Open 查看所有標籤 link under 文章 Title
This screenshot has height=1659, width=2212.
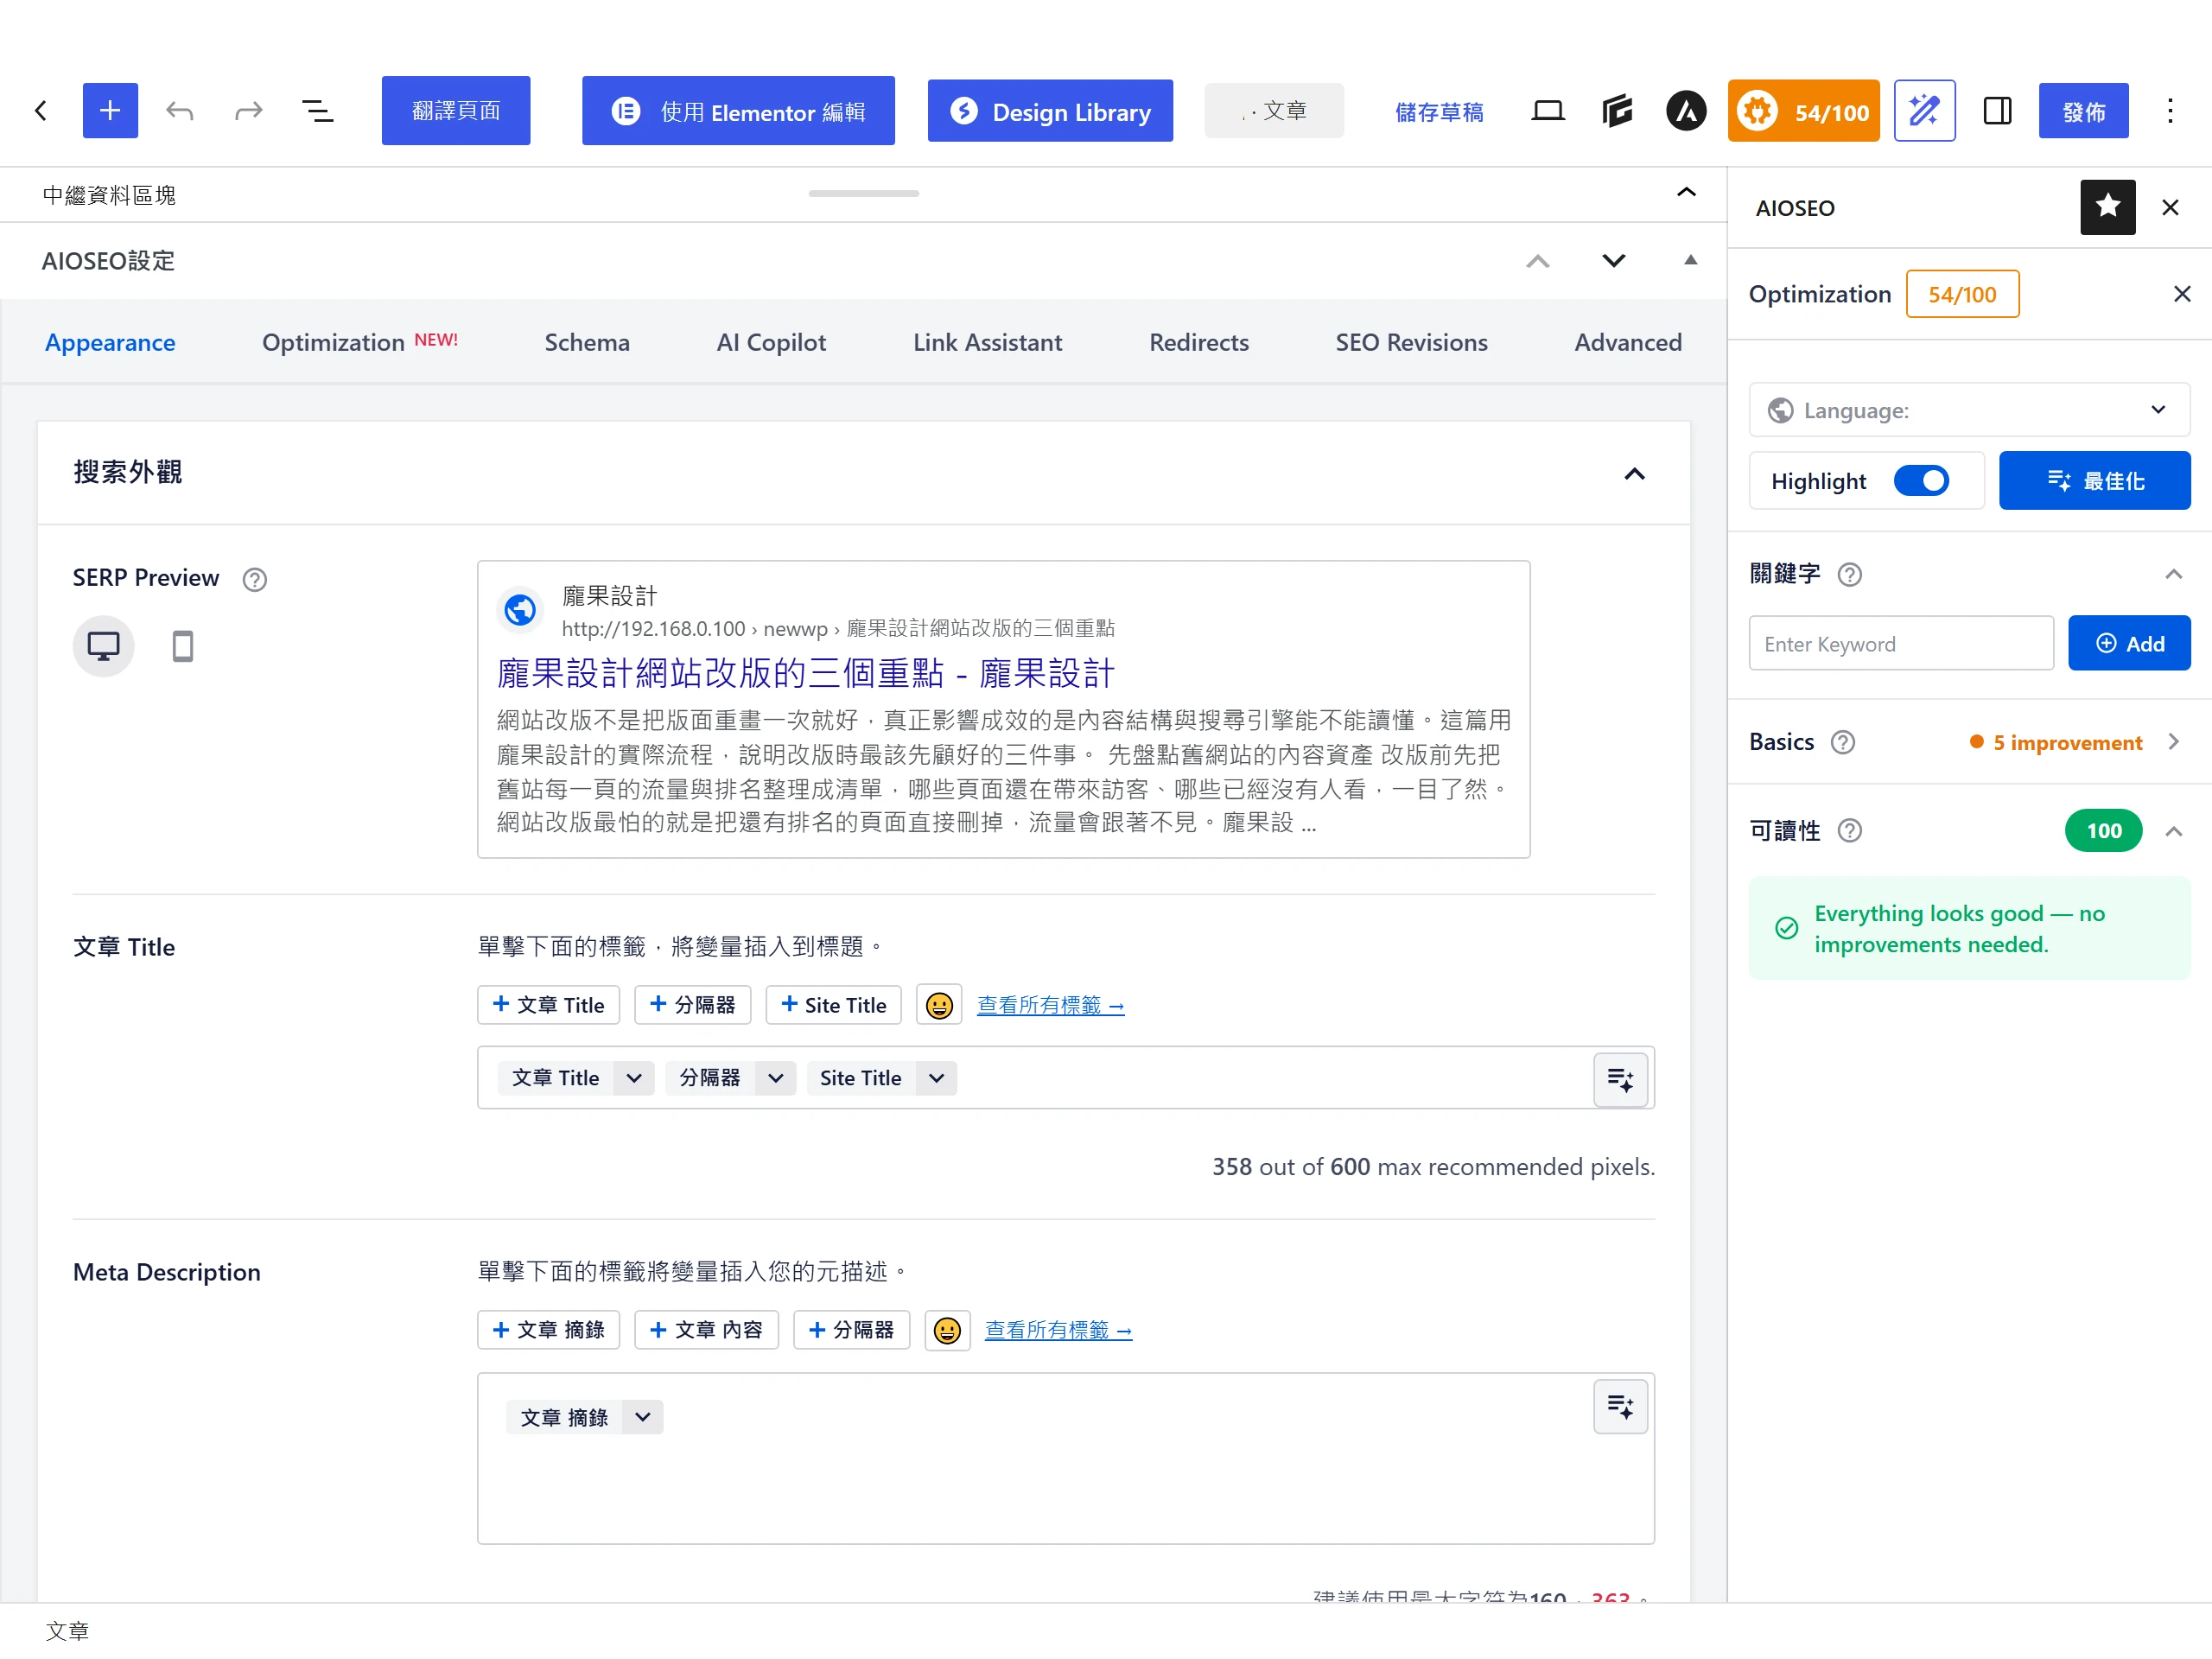(1050, 1005)
